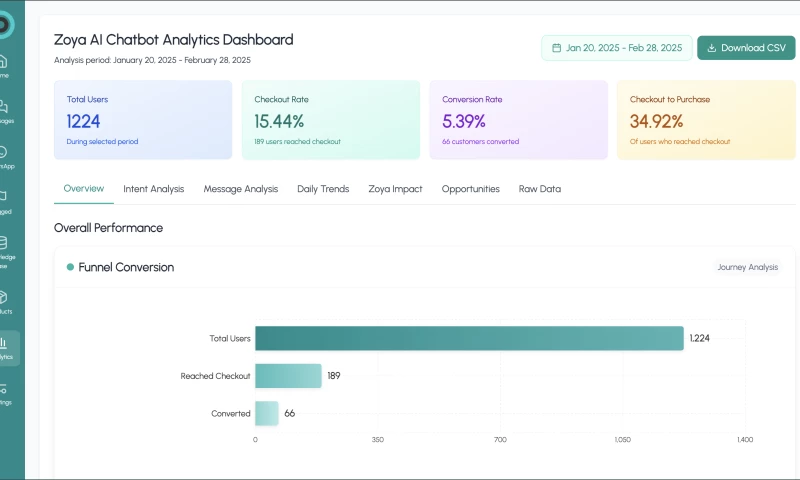The image size is (800, 480).
Task: Click the Total Users bar in funnel chart
Action: point(469,338)
